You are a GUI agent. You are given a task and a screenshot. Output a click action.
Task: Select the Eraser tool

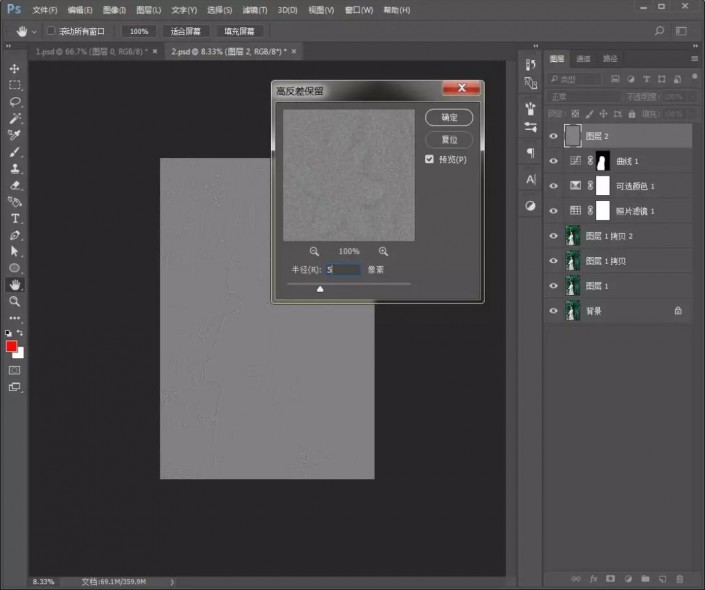tap(14, 185)
